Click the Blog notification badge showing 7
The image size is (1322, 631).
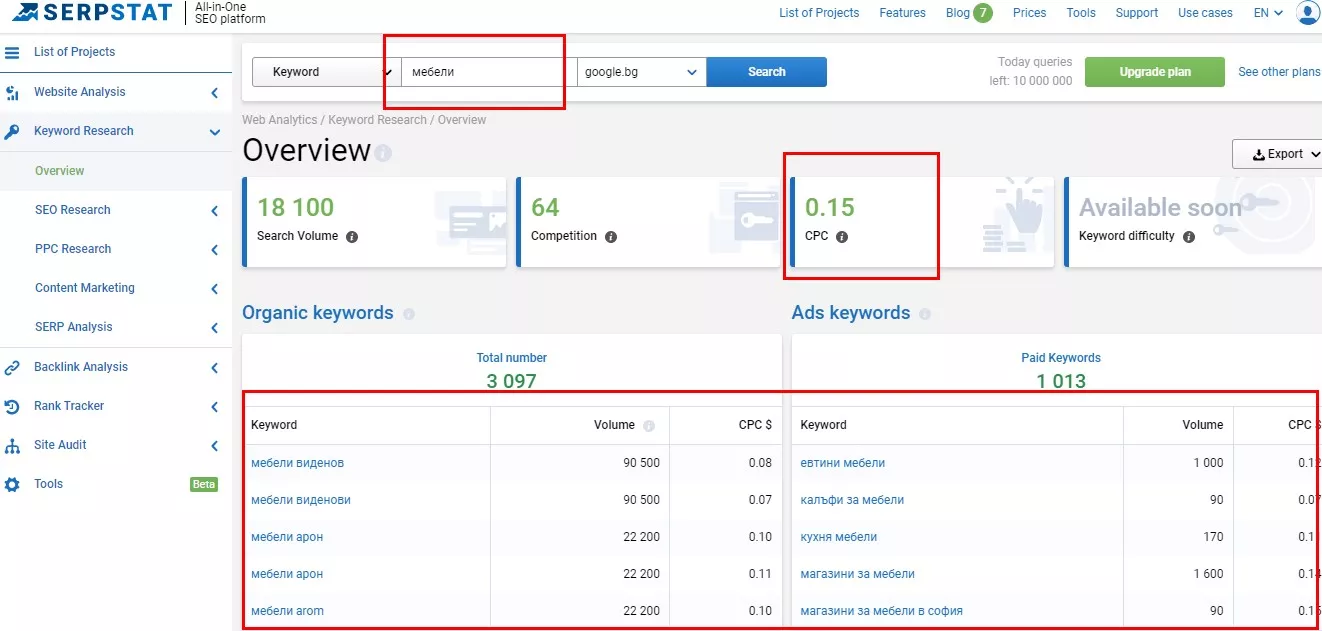(x=983, y=13)
